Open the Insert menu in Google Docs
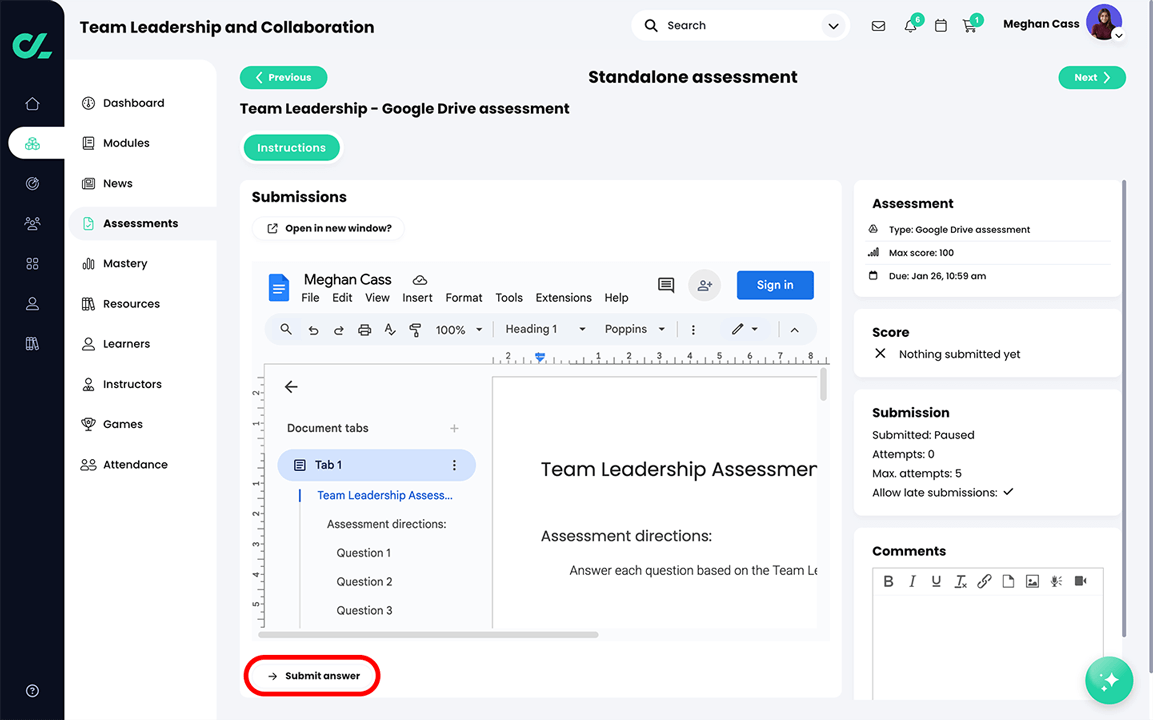 (x=417, y=297)
